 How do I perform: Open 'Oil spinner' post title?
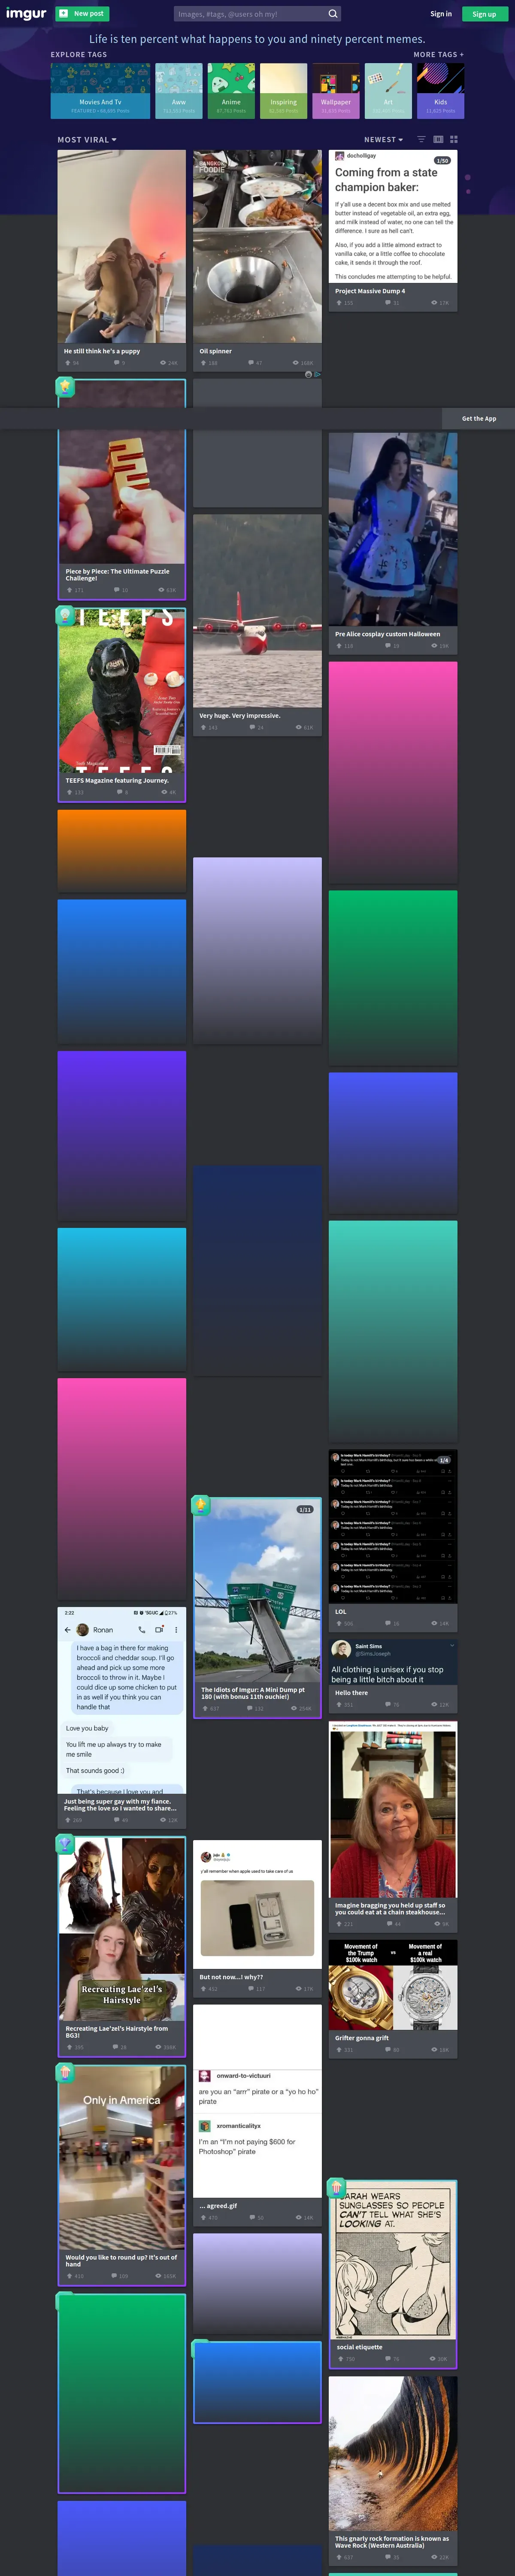215,351
